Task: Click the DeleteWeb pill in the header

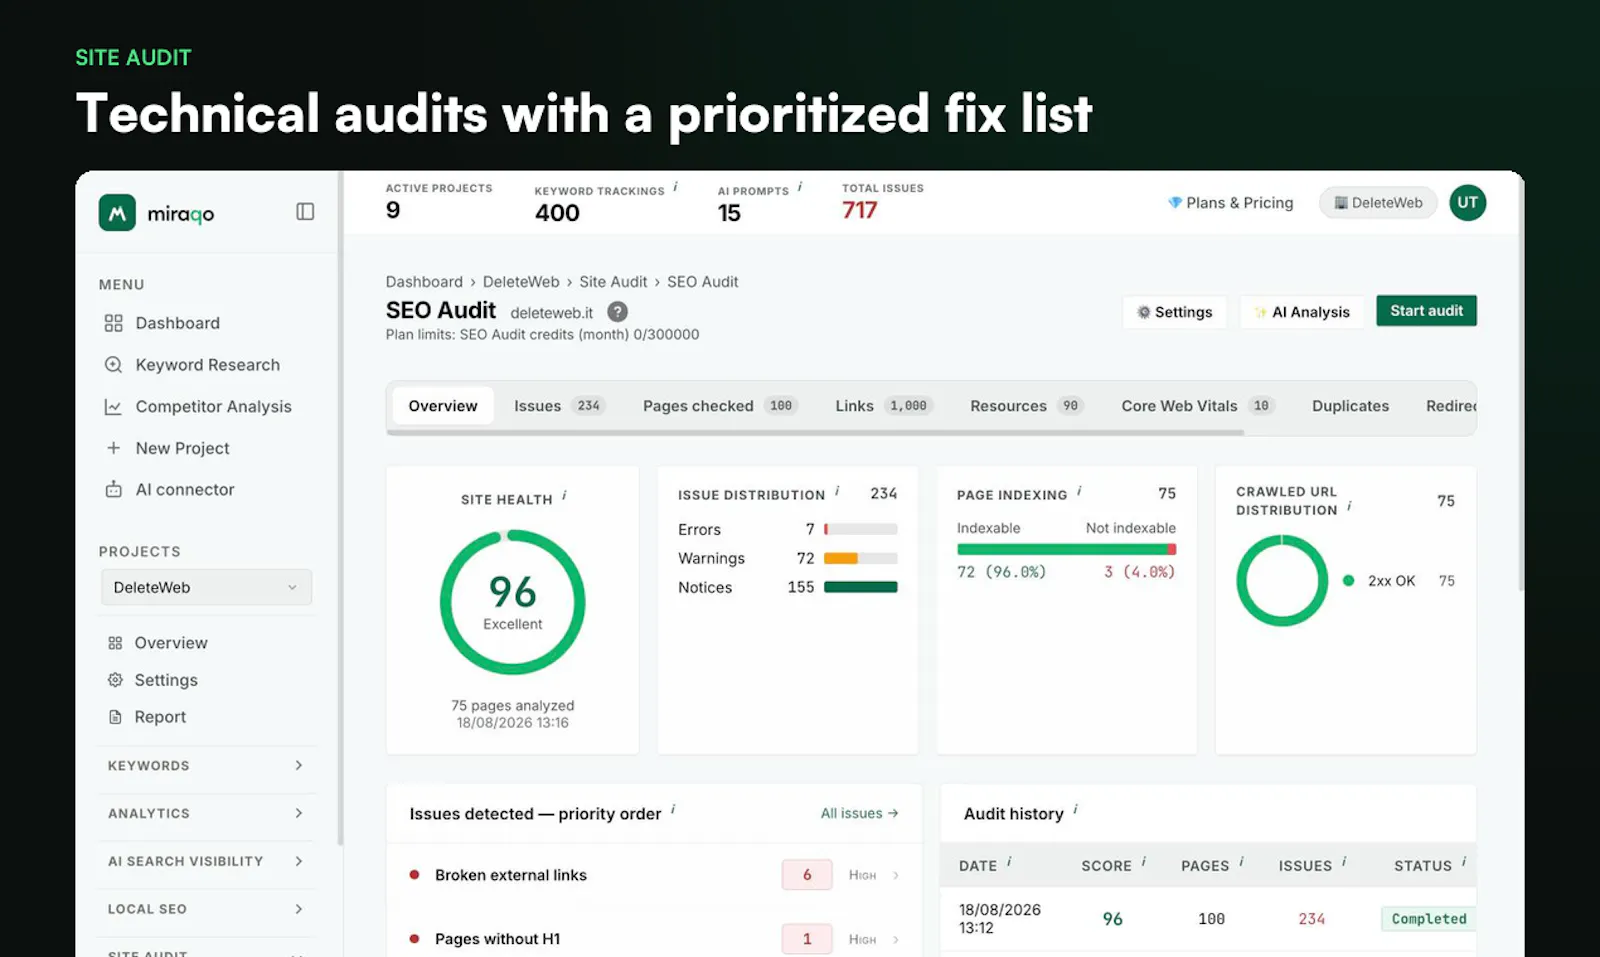Action: click(1378, 203)
